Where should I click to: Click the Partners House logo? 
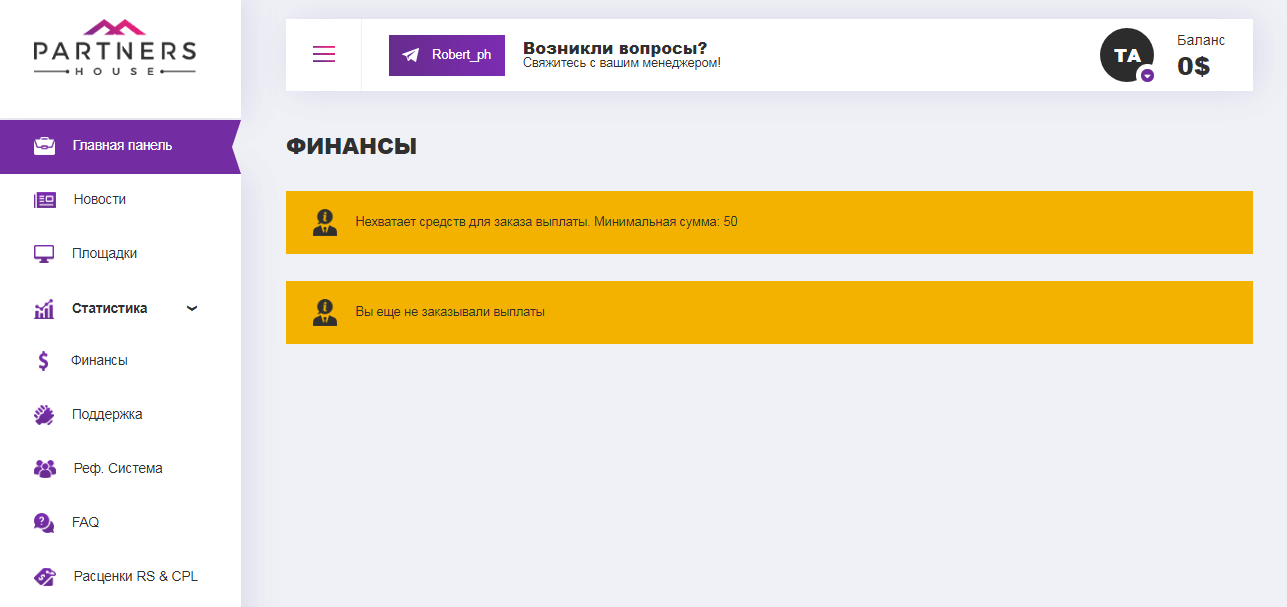(x=115, y=50)
